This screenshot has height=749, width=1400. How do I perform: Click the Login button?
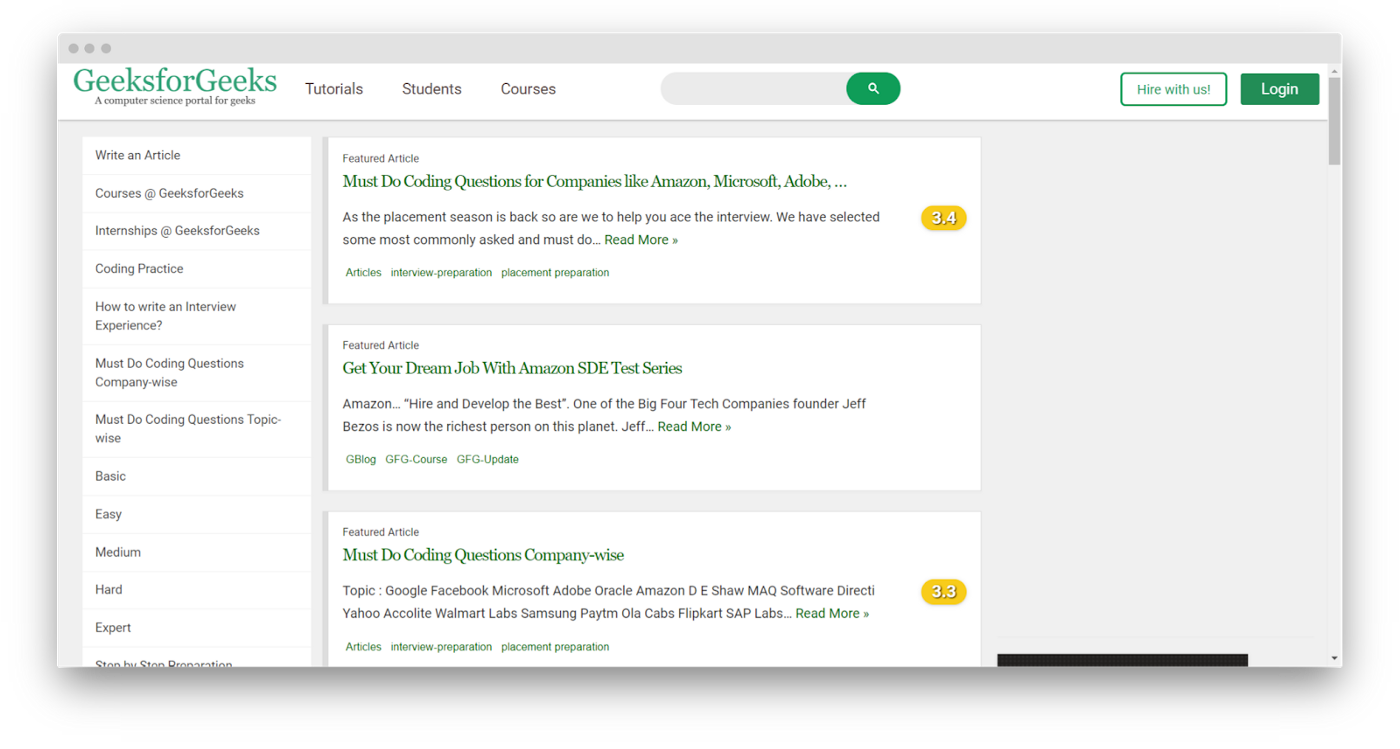tap(1280, 89)
